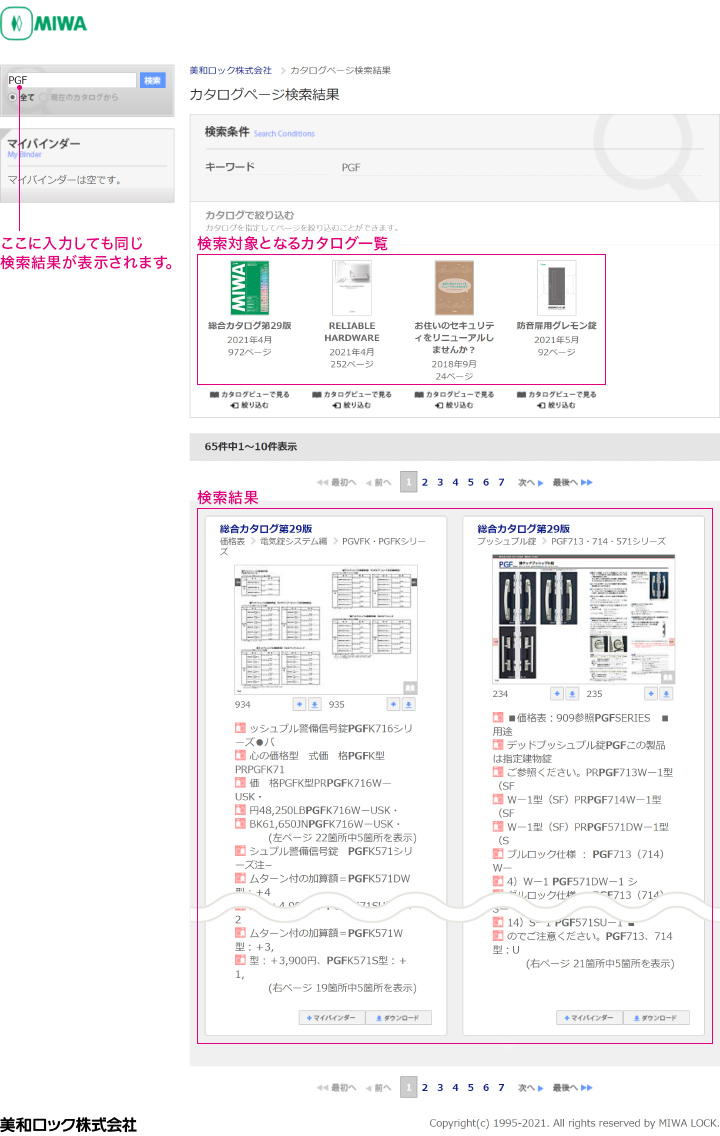Click red page icon beside '円48,250LBPGFK716W' line
Viewport: 720px width, 1136px height.
pyautogui.click(x=240, y=810)
